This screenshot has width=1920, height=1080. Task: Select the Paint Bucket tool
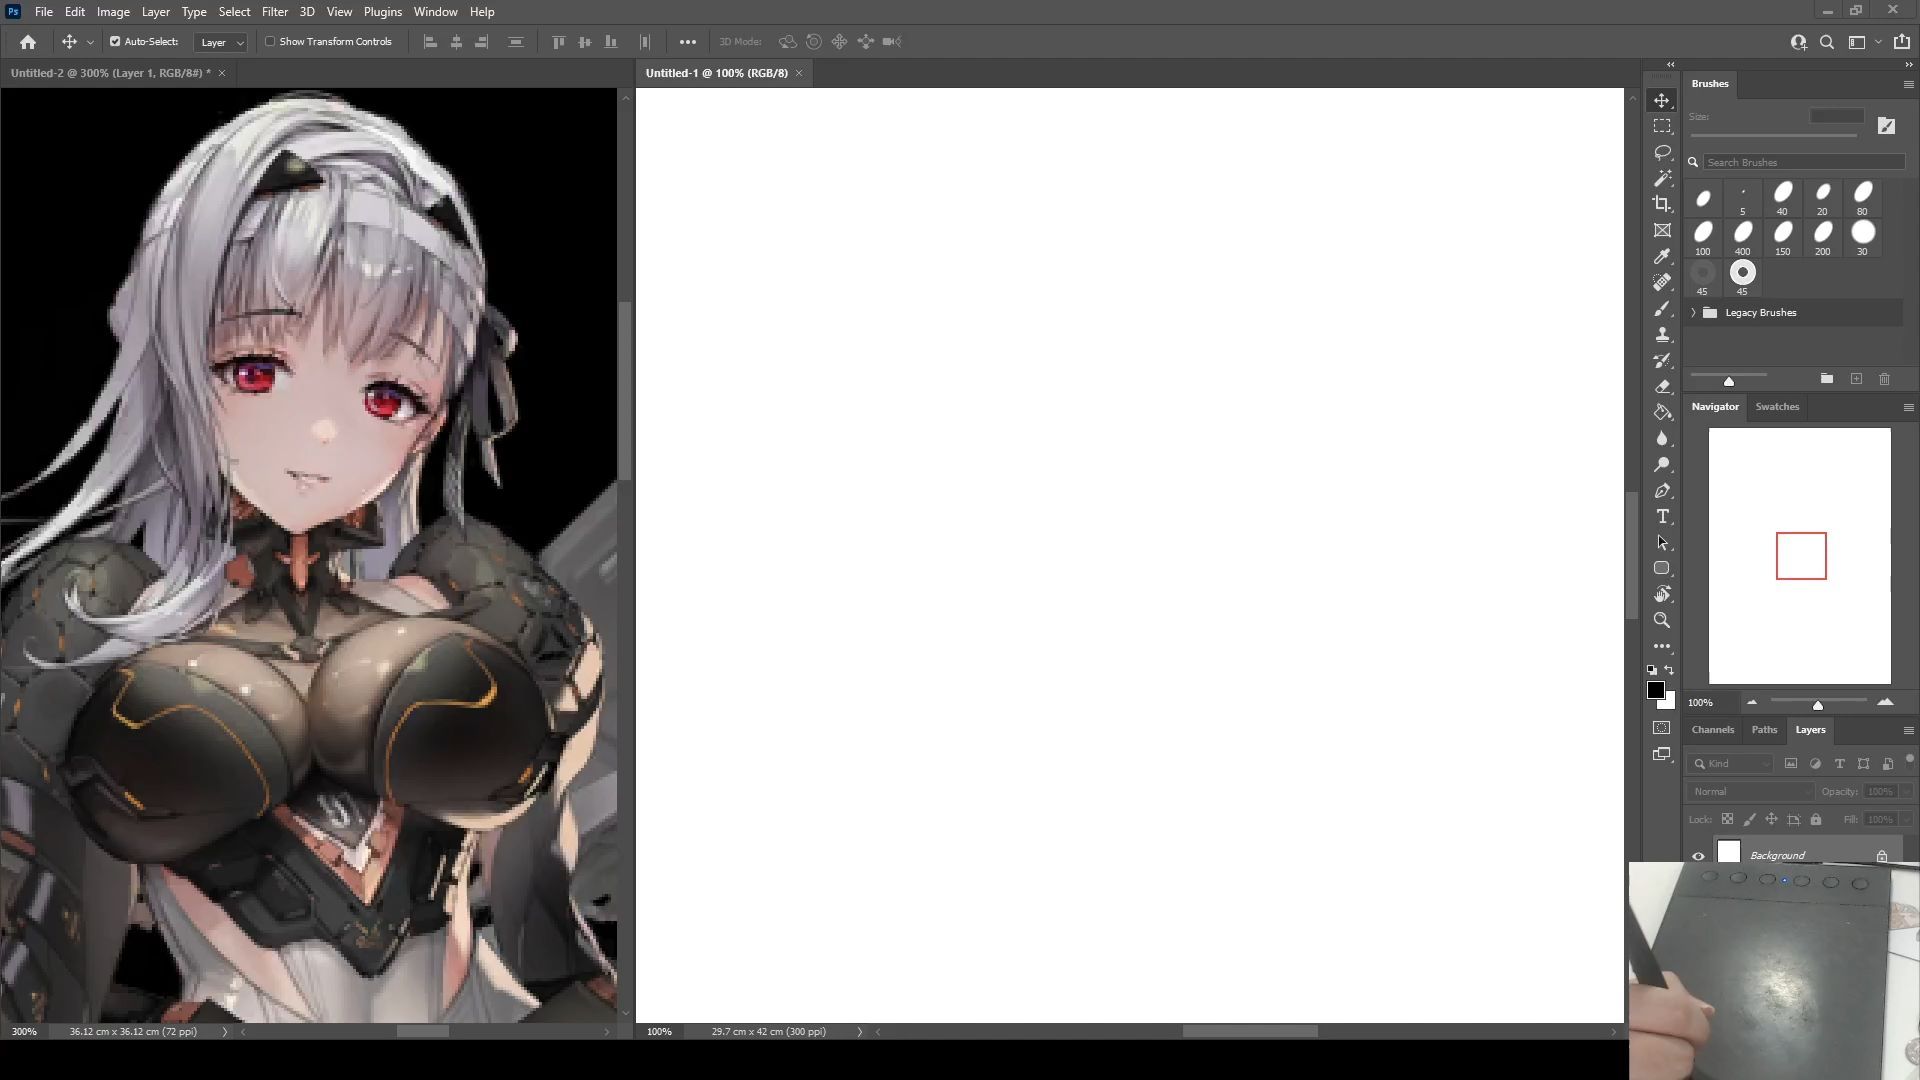1662,412
